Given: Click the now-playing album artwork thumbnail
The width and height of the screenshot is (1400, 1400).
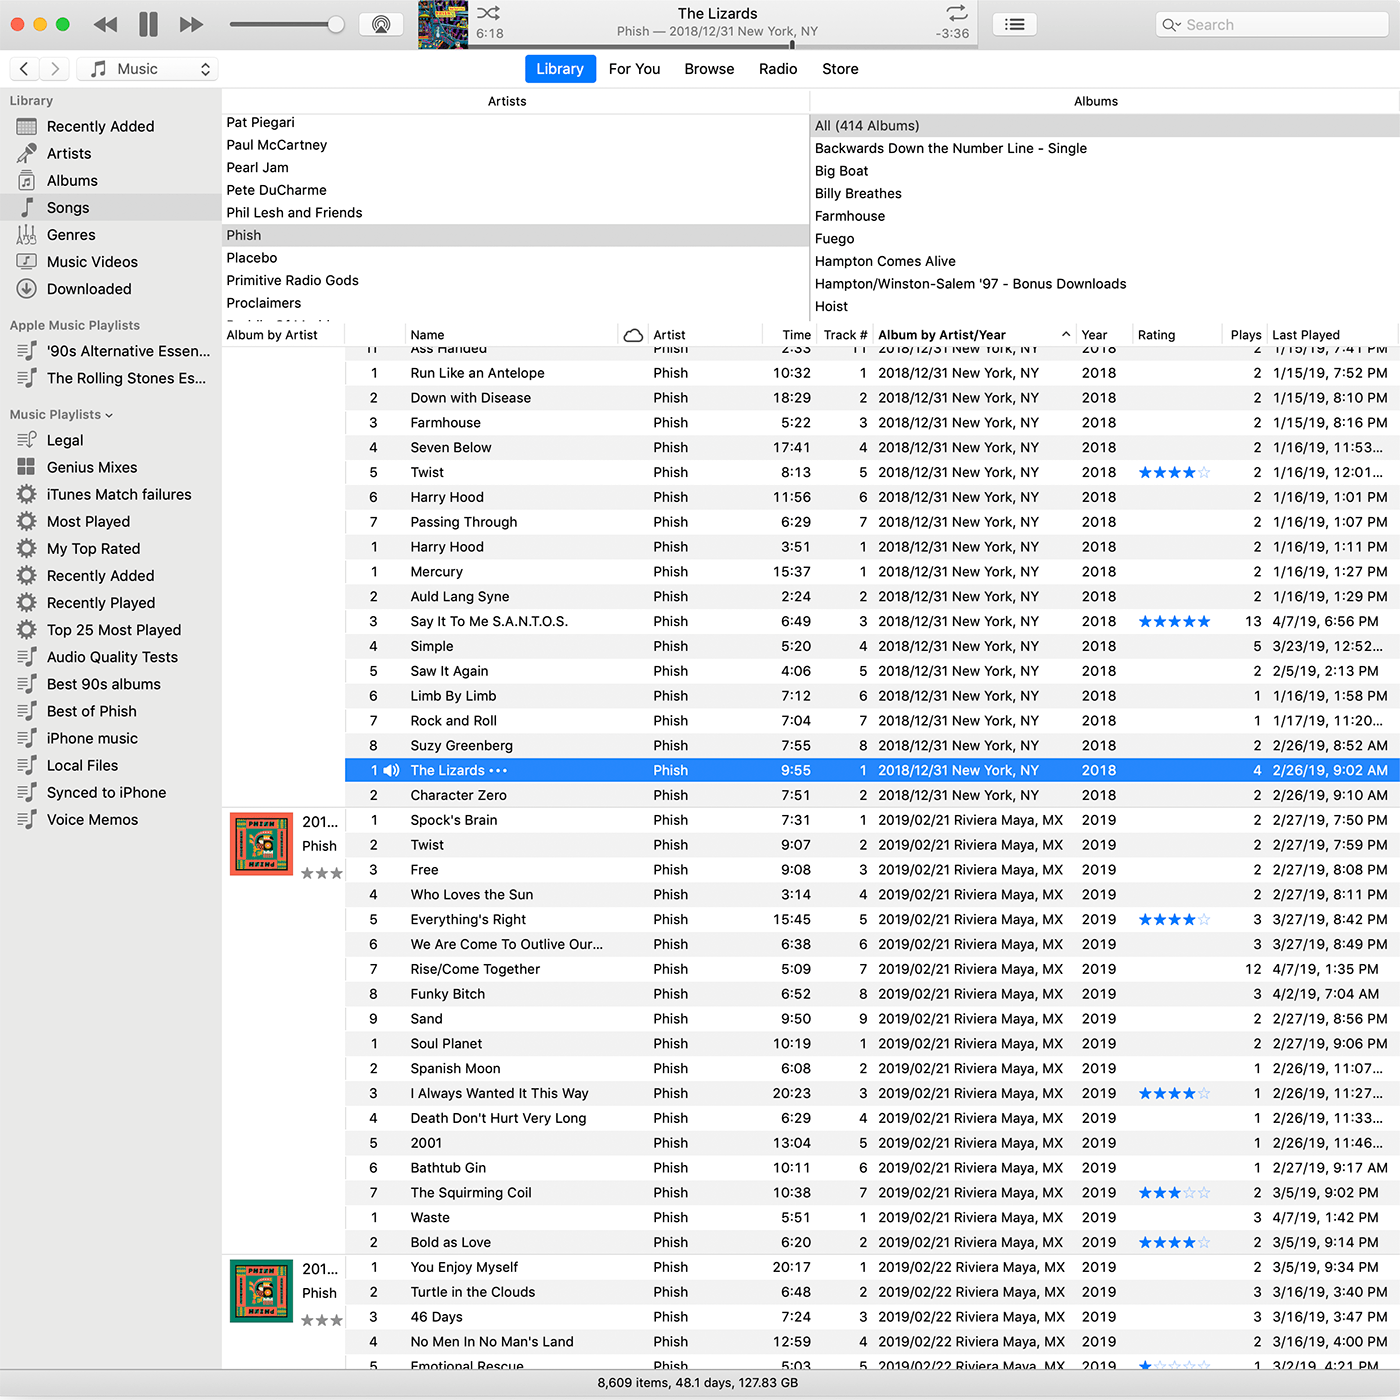Looking at the screenshot, I should 443,25.
